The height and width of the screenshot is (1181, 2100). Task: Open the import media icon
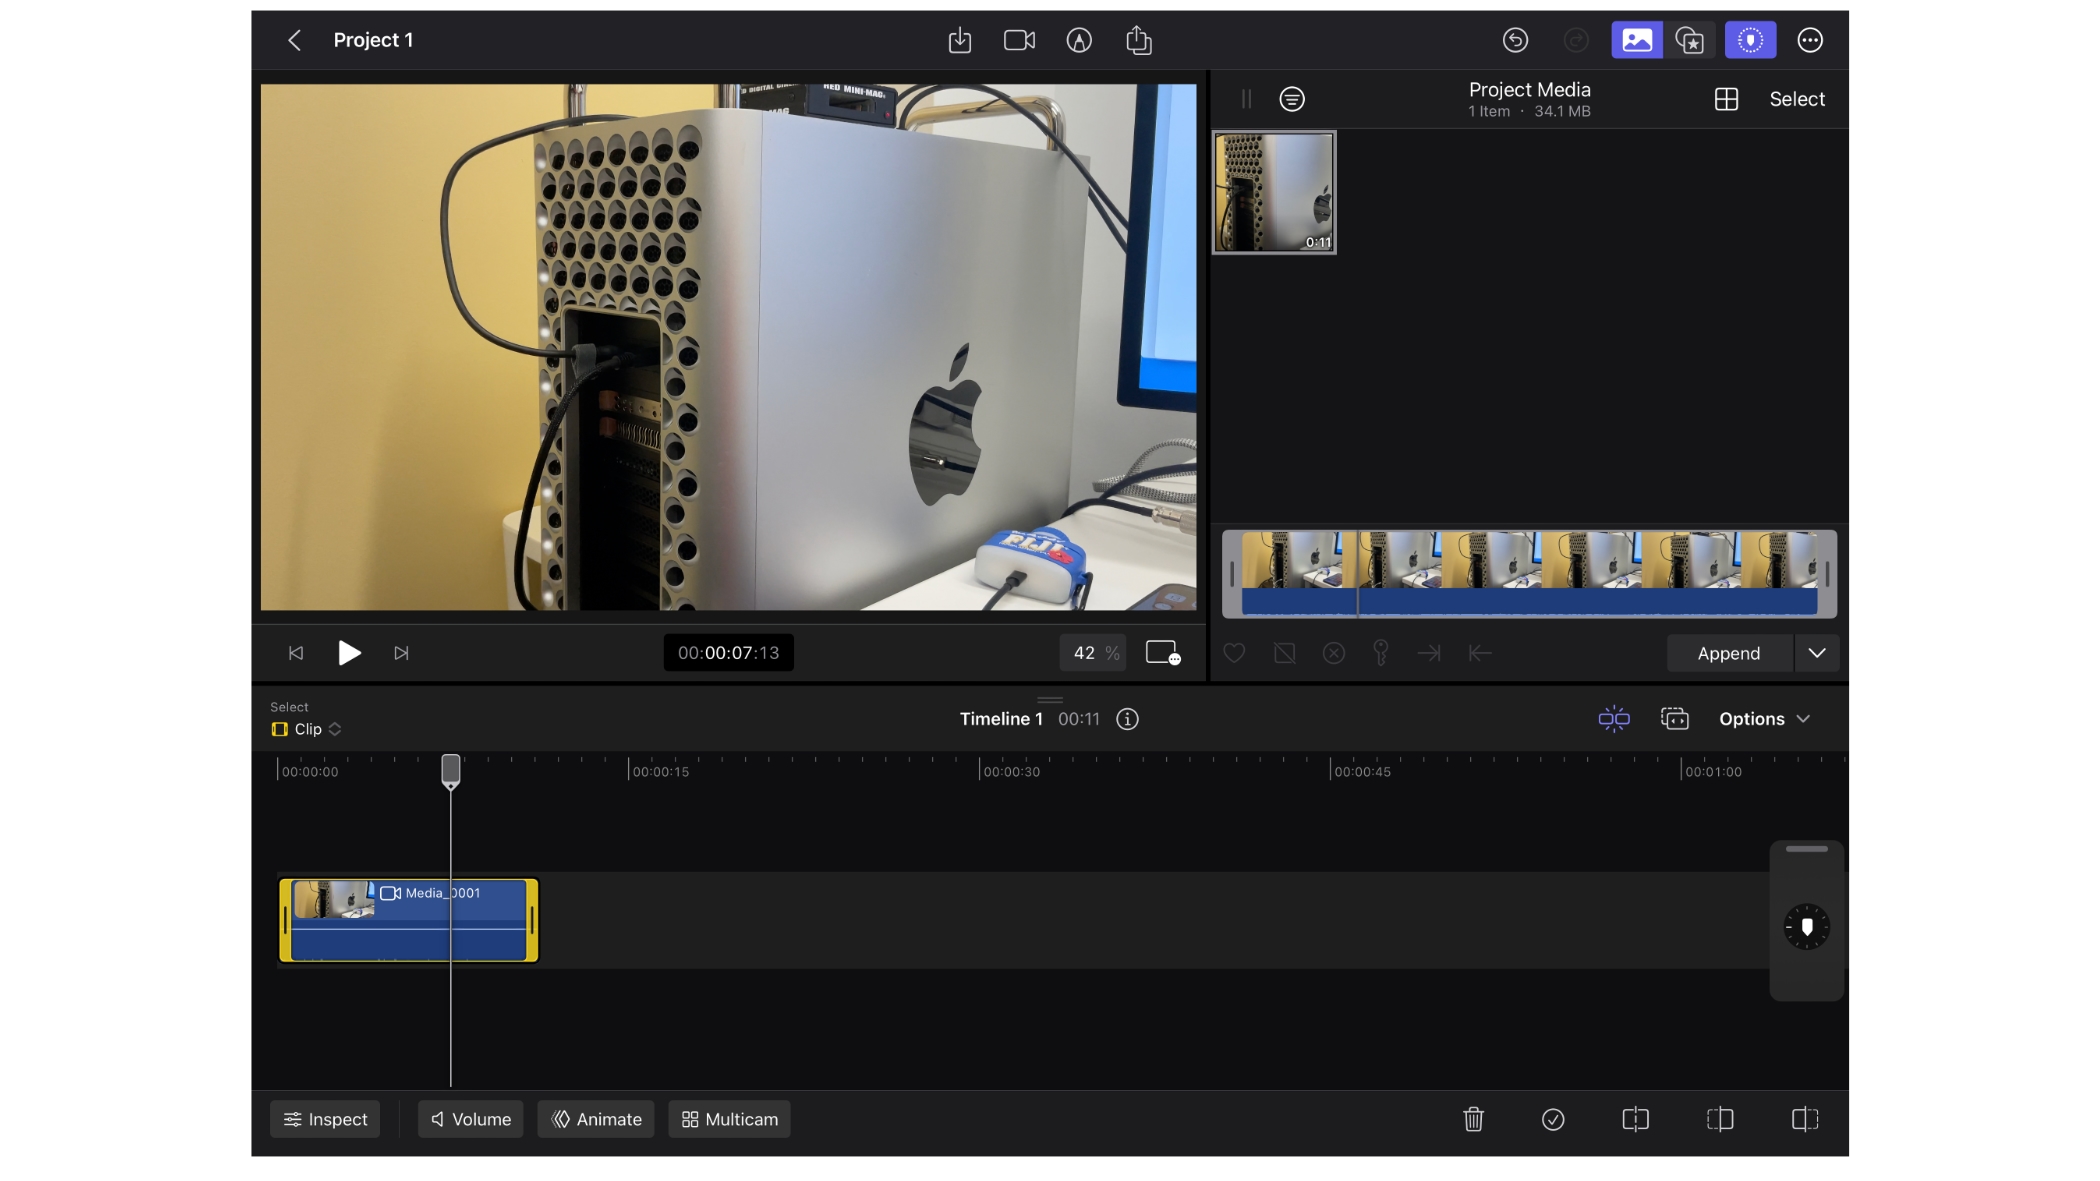tap(960, 40)
